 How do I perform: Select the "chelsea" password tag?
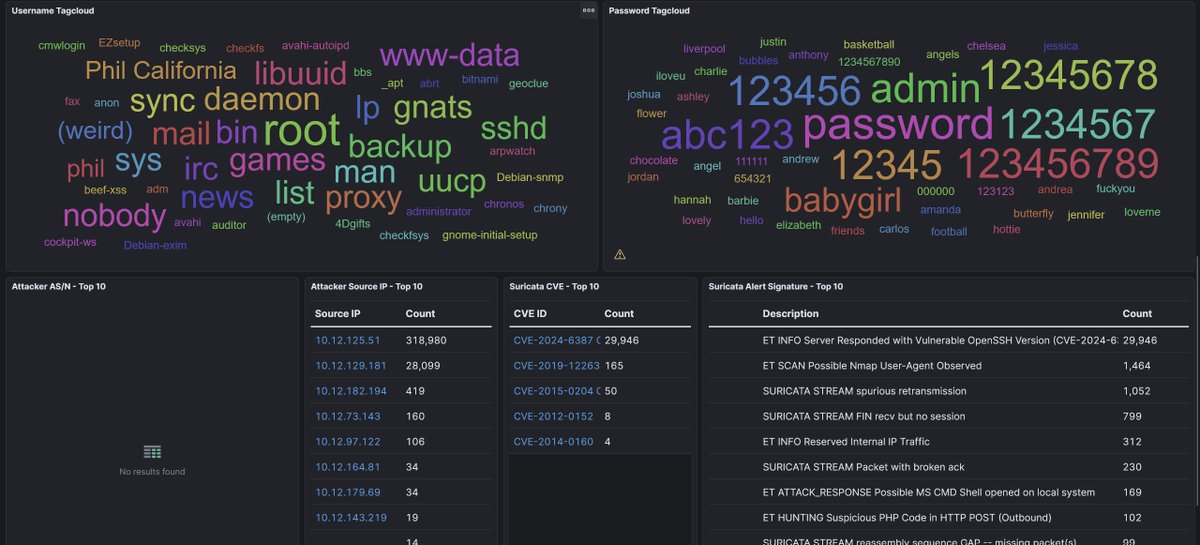coord(986,46)
